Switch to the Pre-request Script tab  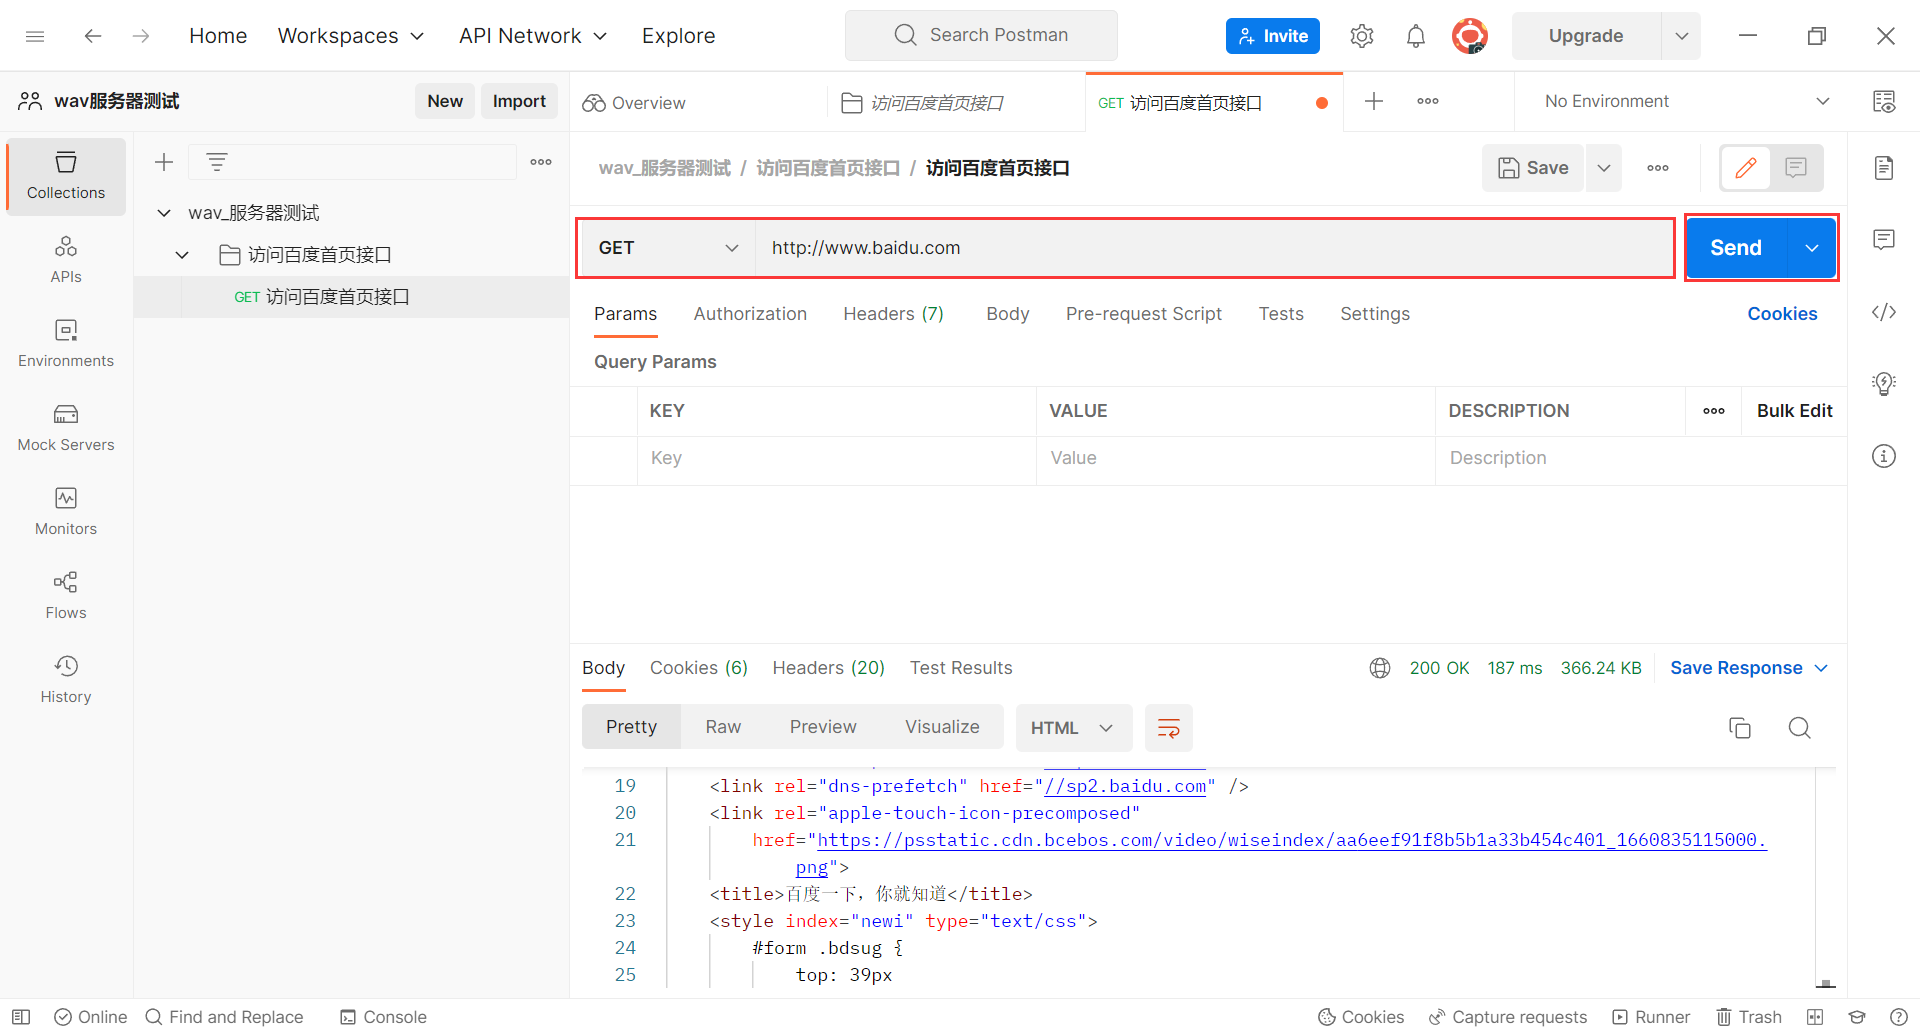[1144, 314]
